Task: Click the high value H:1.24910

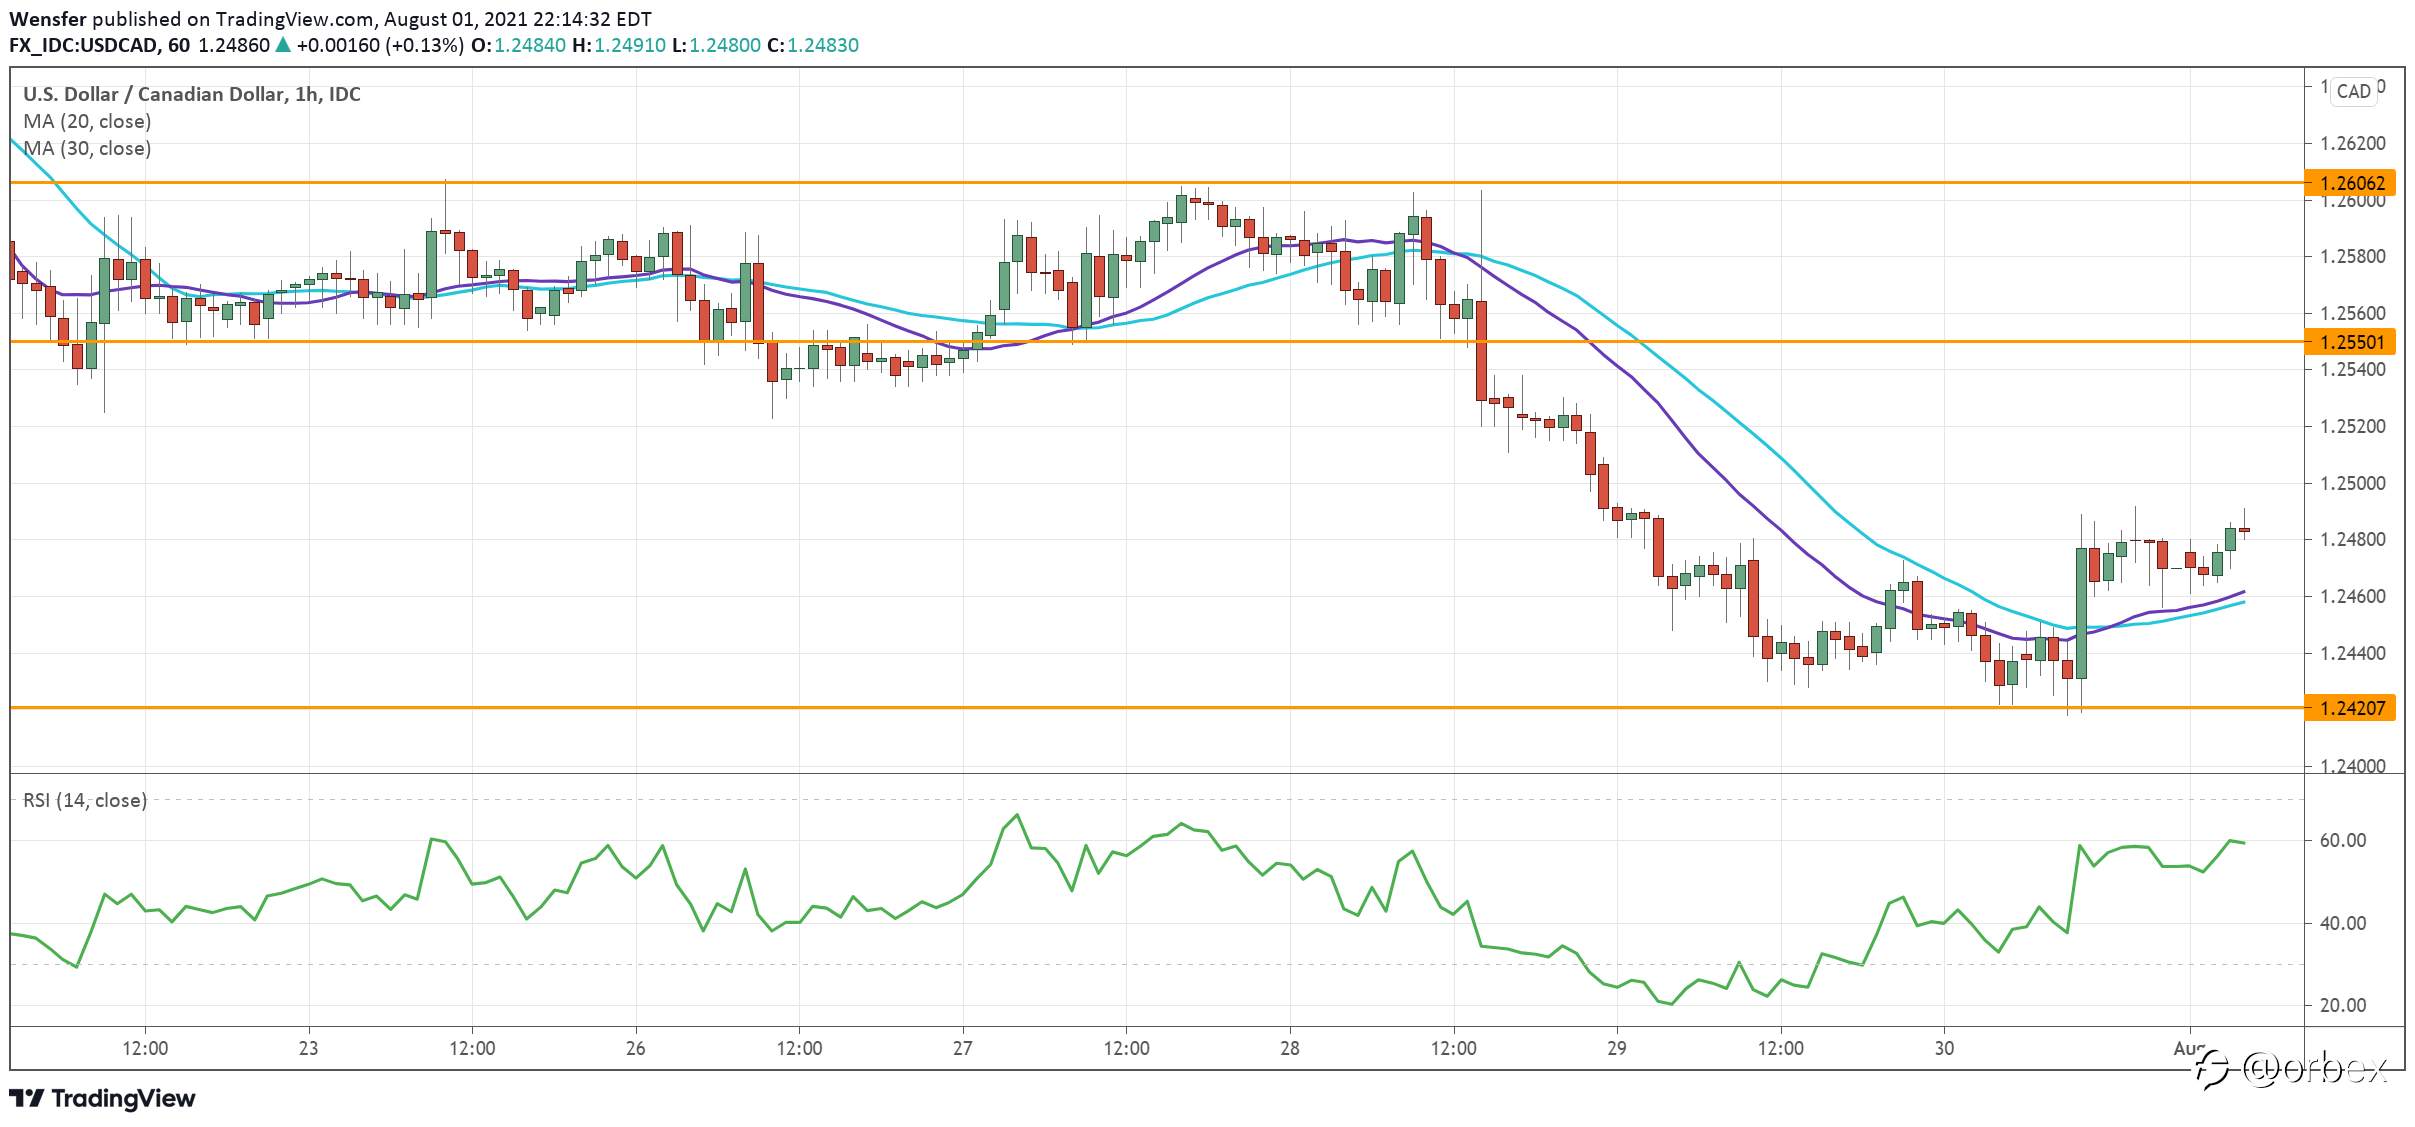Action: pyautogui.click(x=618, y=45)
